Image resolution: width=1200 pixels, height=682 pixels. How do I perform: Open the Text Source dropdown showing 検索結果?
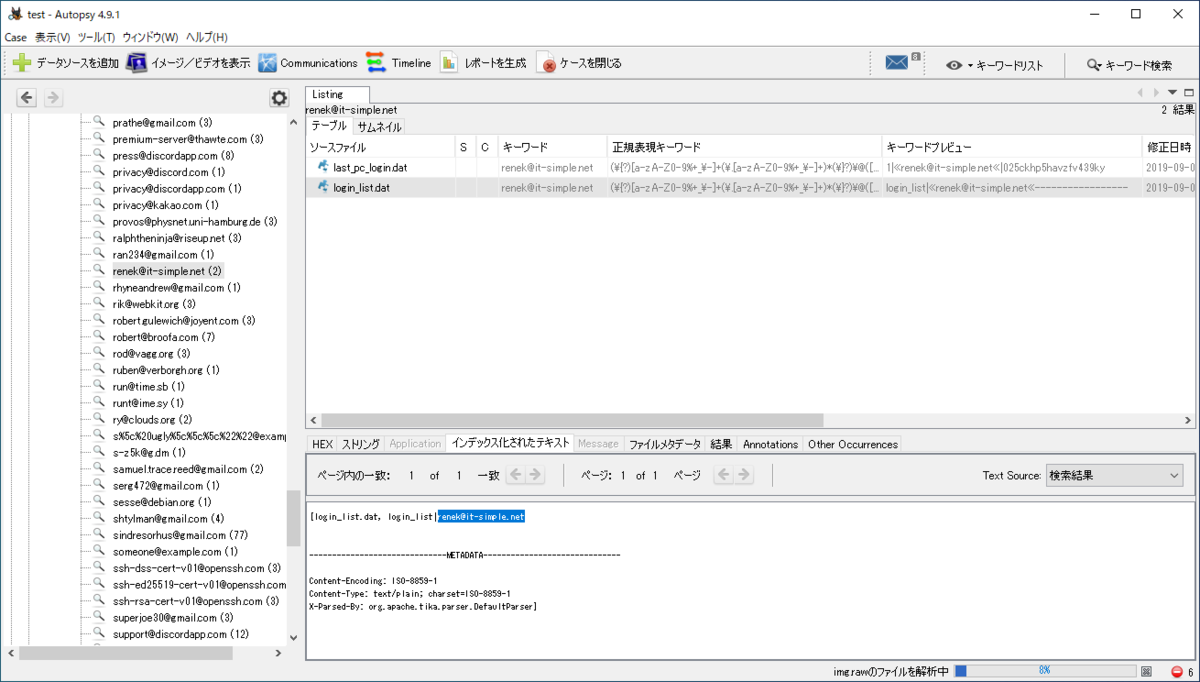point(1114,475)
